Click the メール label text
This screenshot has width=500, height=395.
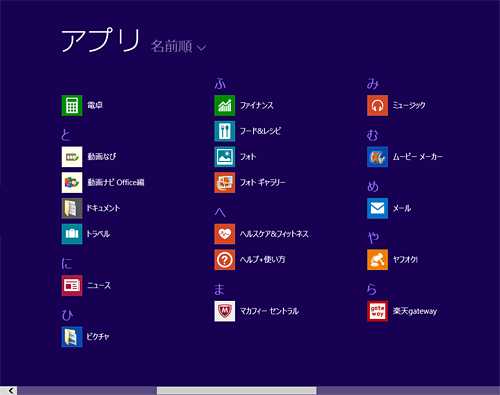(x=402, y=208)
